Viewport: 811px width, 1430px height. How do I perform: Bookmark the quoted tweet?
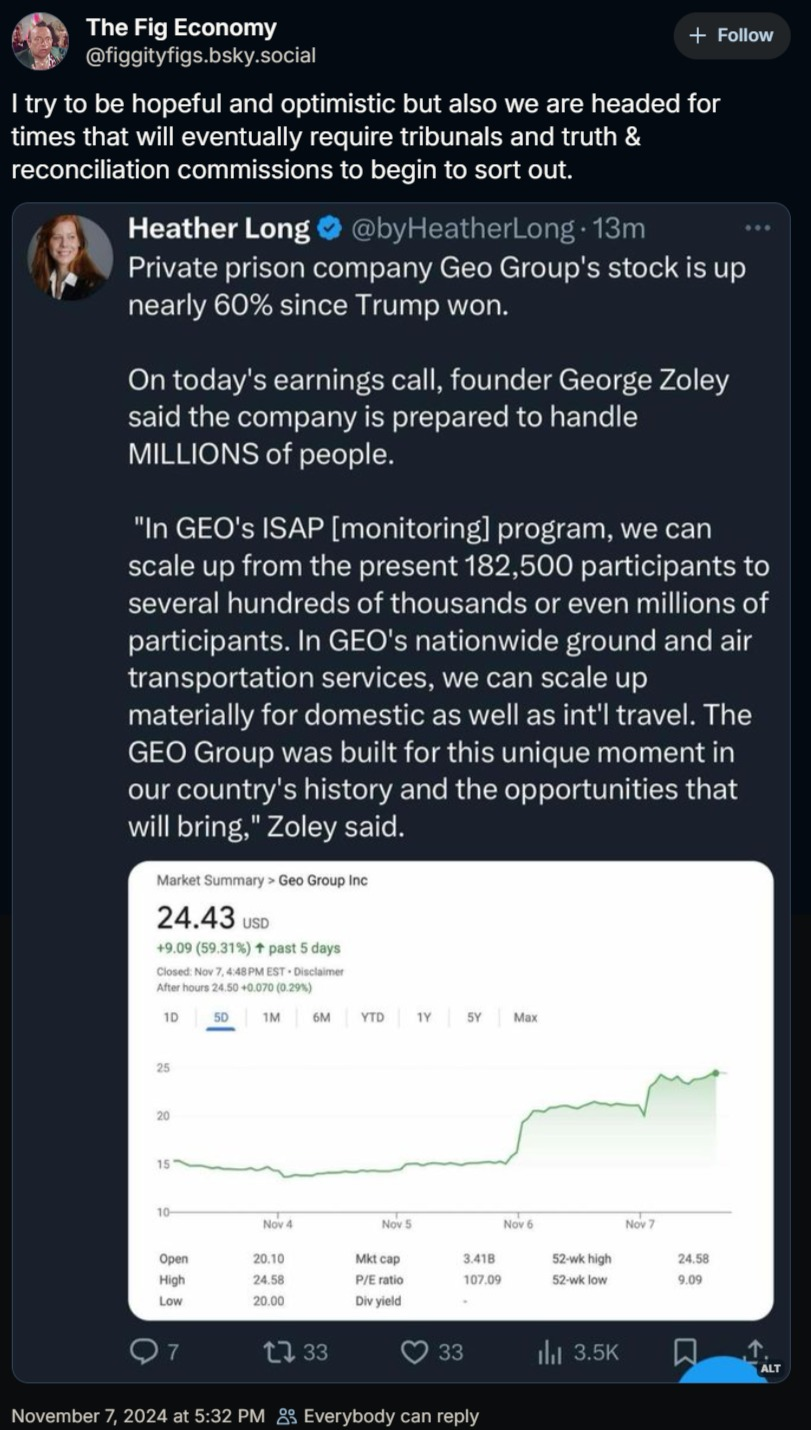point(685,1352)
